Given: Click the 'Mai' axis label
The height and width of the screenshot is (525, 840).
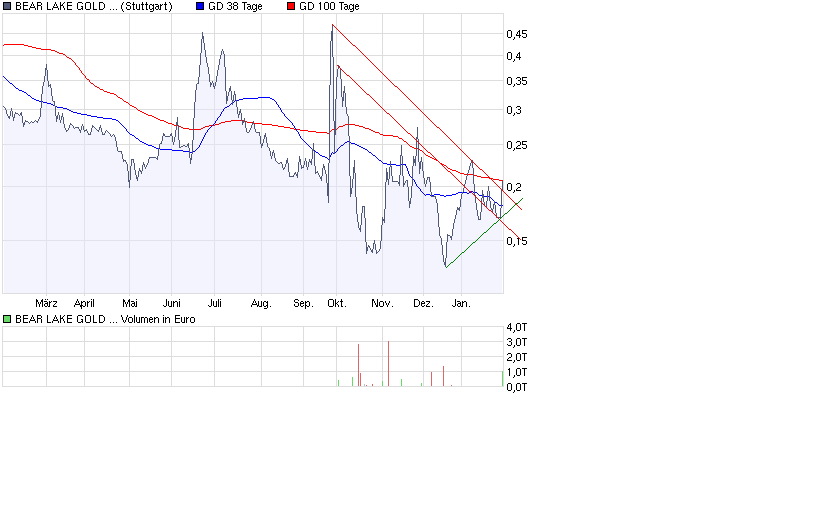Looking at the screenshot, I should click(x=130, y=303).
